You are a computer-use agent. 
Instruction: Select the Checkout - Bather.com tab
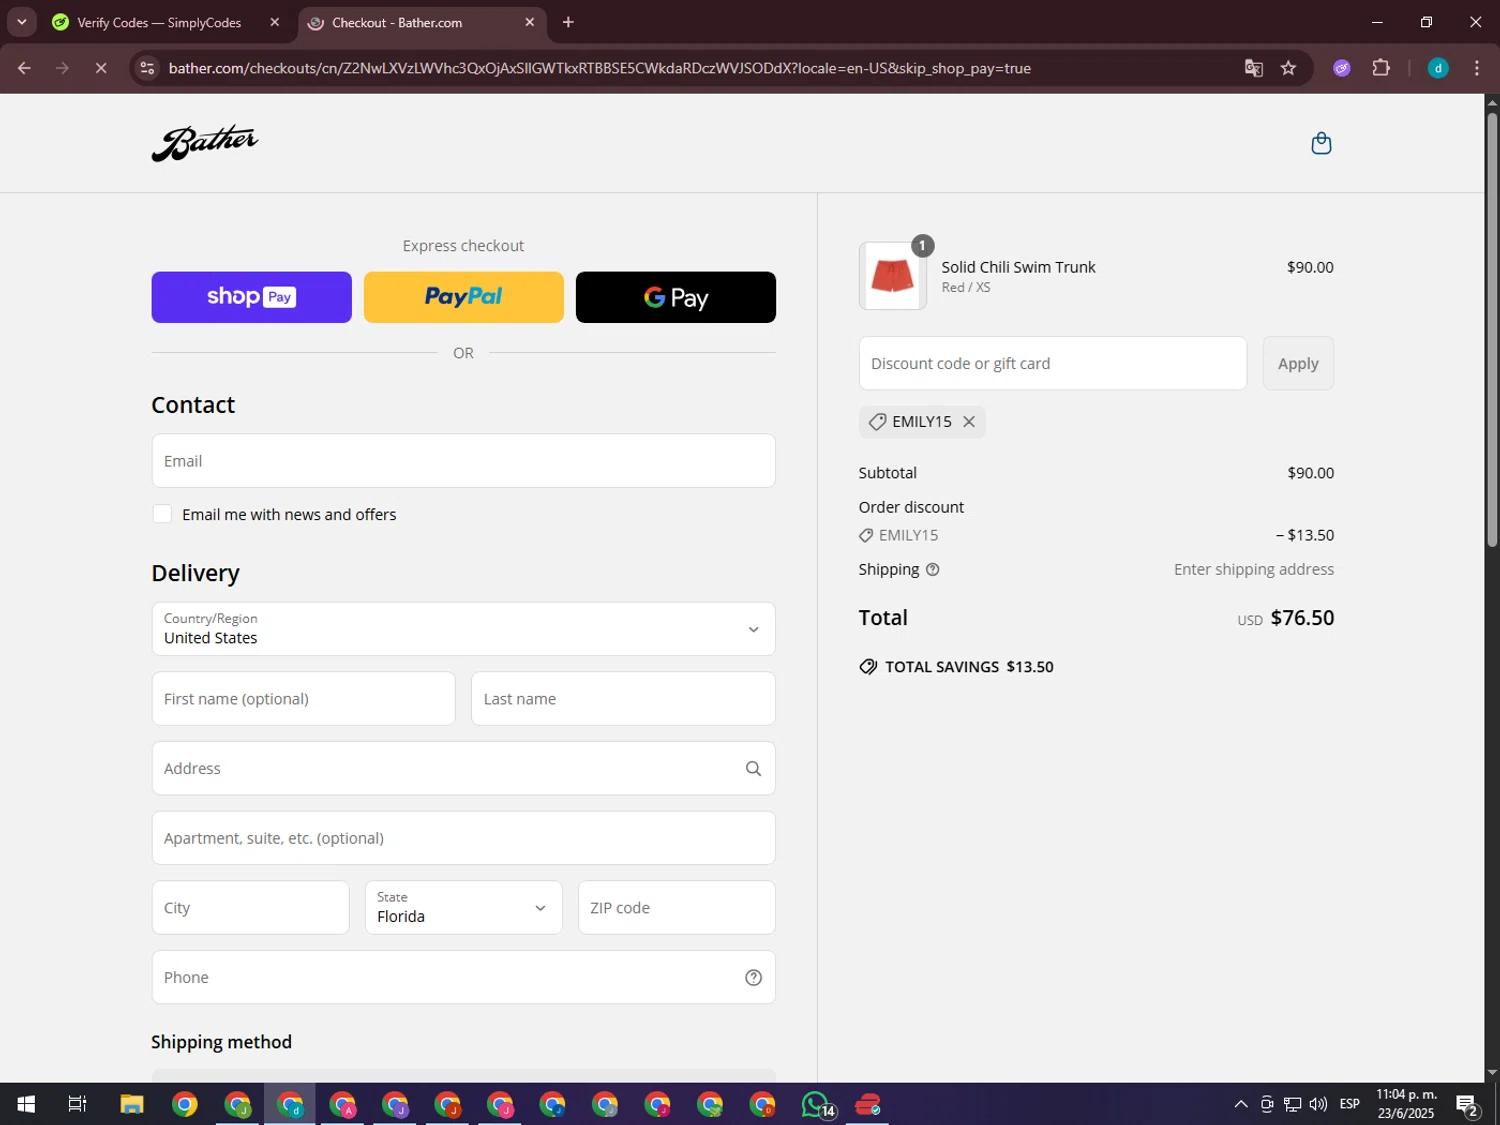[422, 22]
